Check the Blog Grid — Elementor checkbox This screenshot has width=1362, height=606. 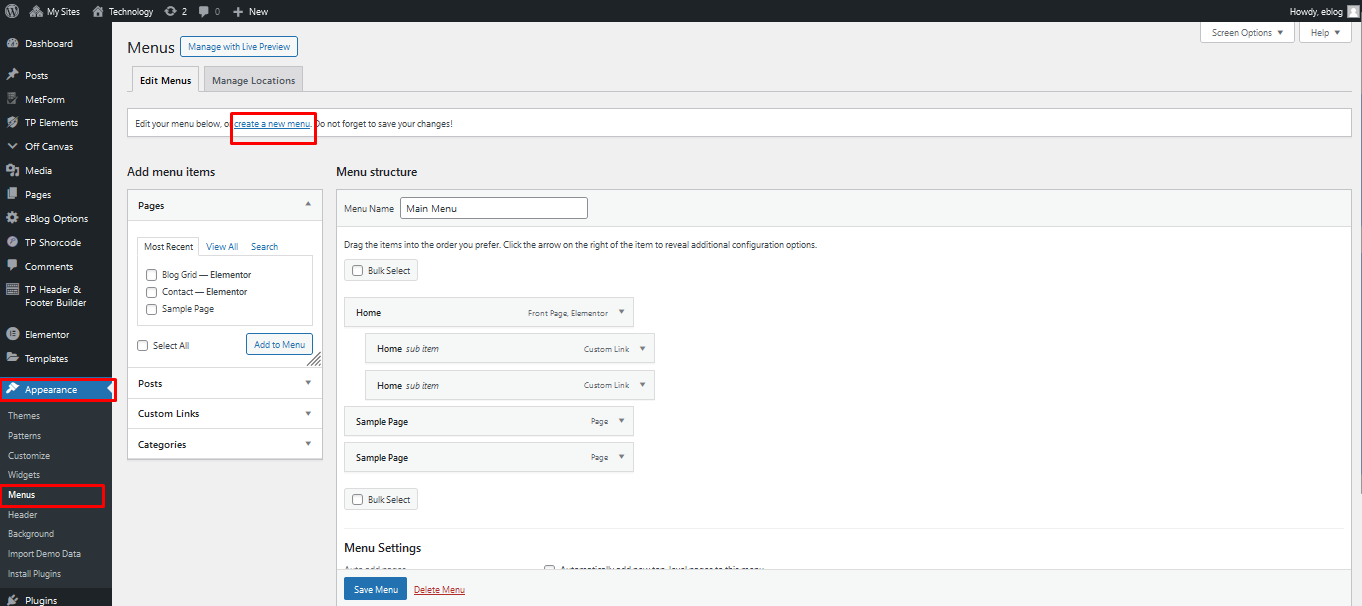(151, 275)
